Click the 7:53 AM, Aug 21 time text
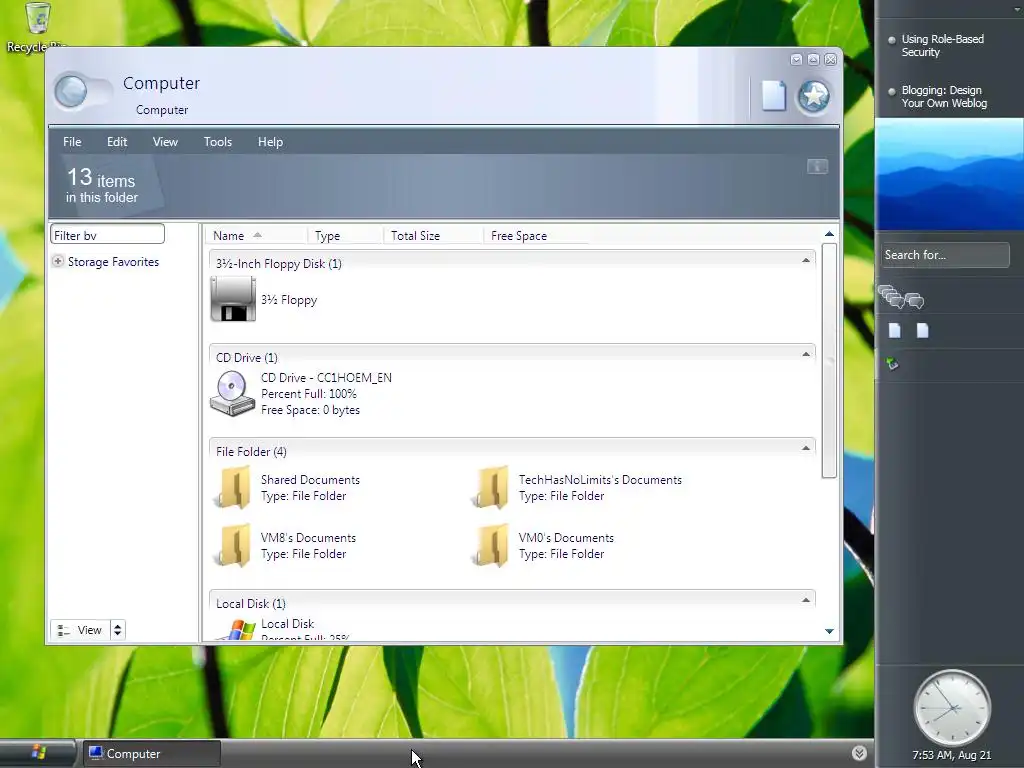The image size is (1024, 768). pos(952,756)
